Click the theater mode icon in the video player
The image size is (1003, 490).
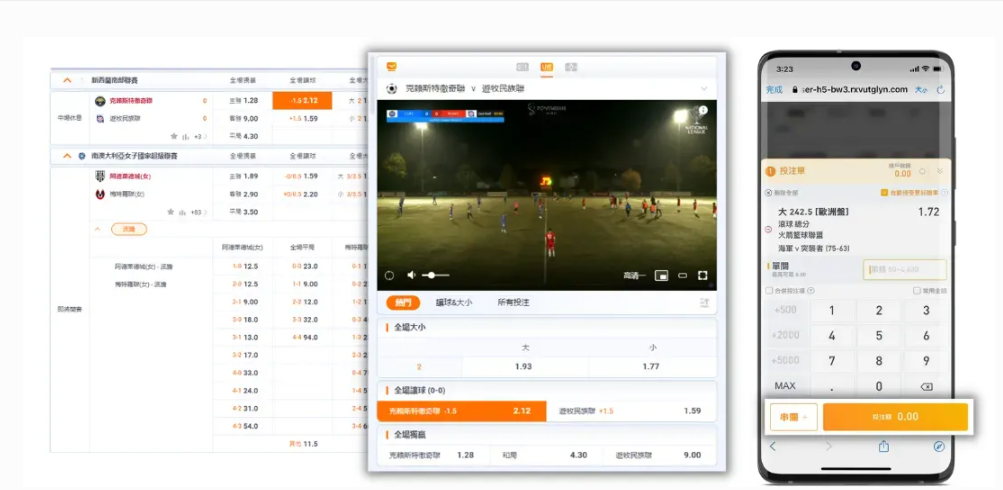(683, 275)
